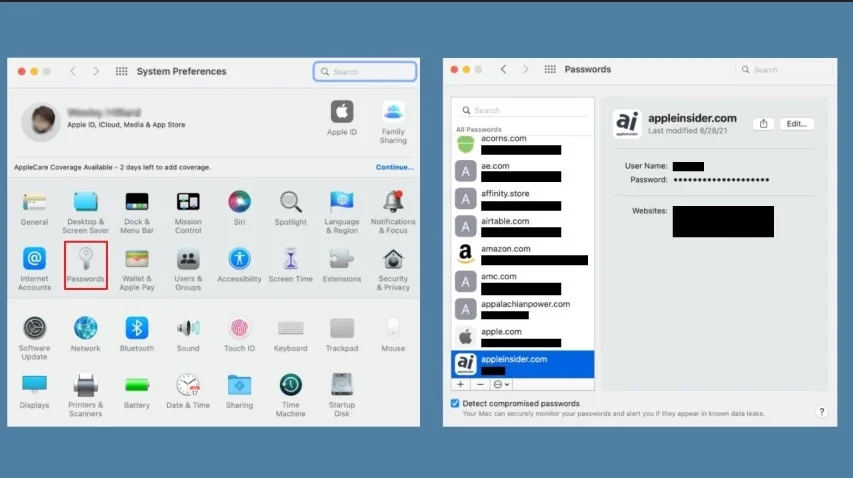Screen dimensions: 853x478
Task: Select the ae.com password entry
Action: [x=522, y=171]
